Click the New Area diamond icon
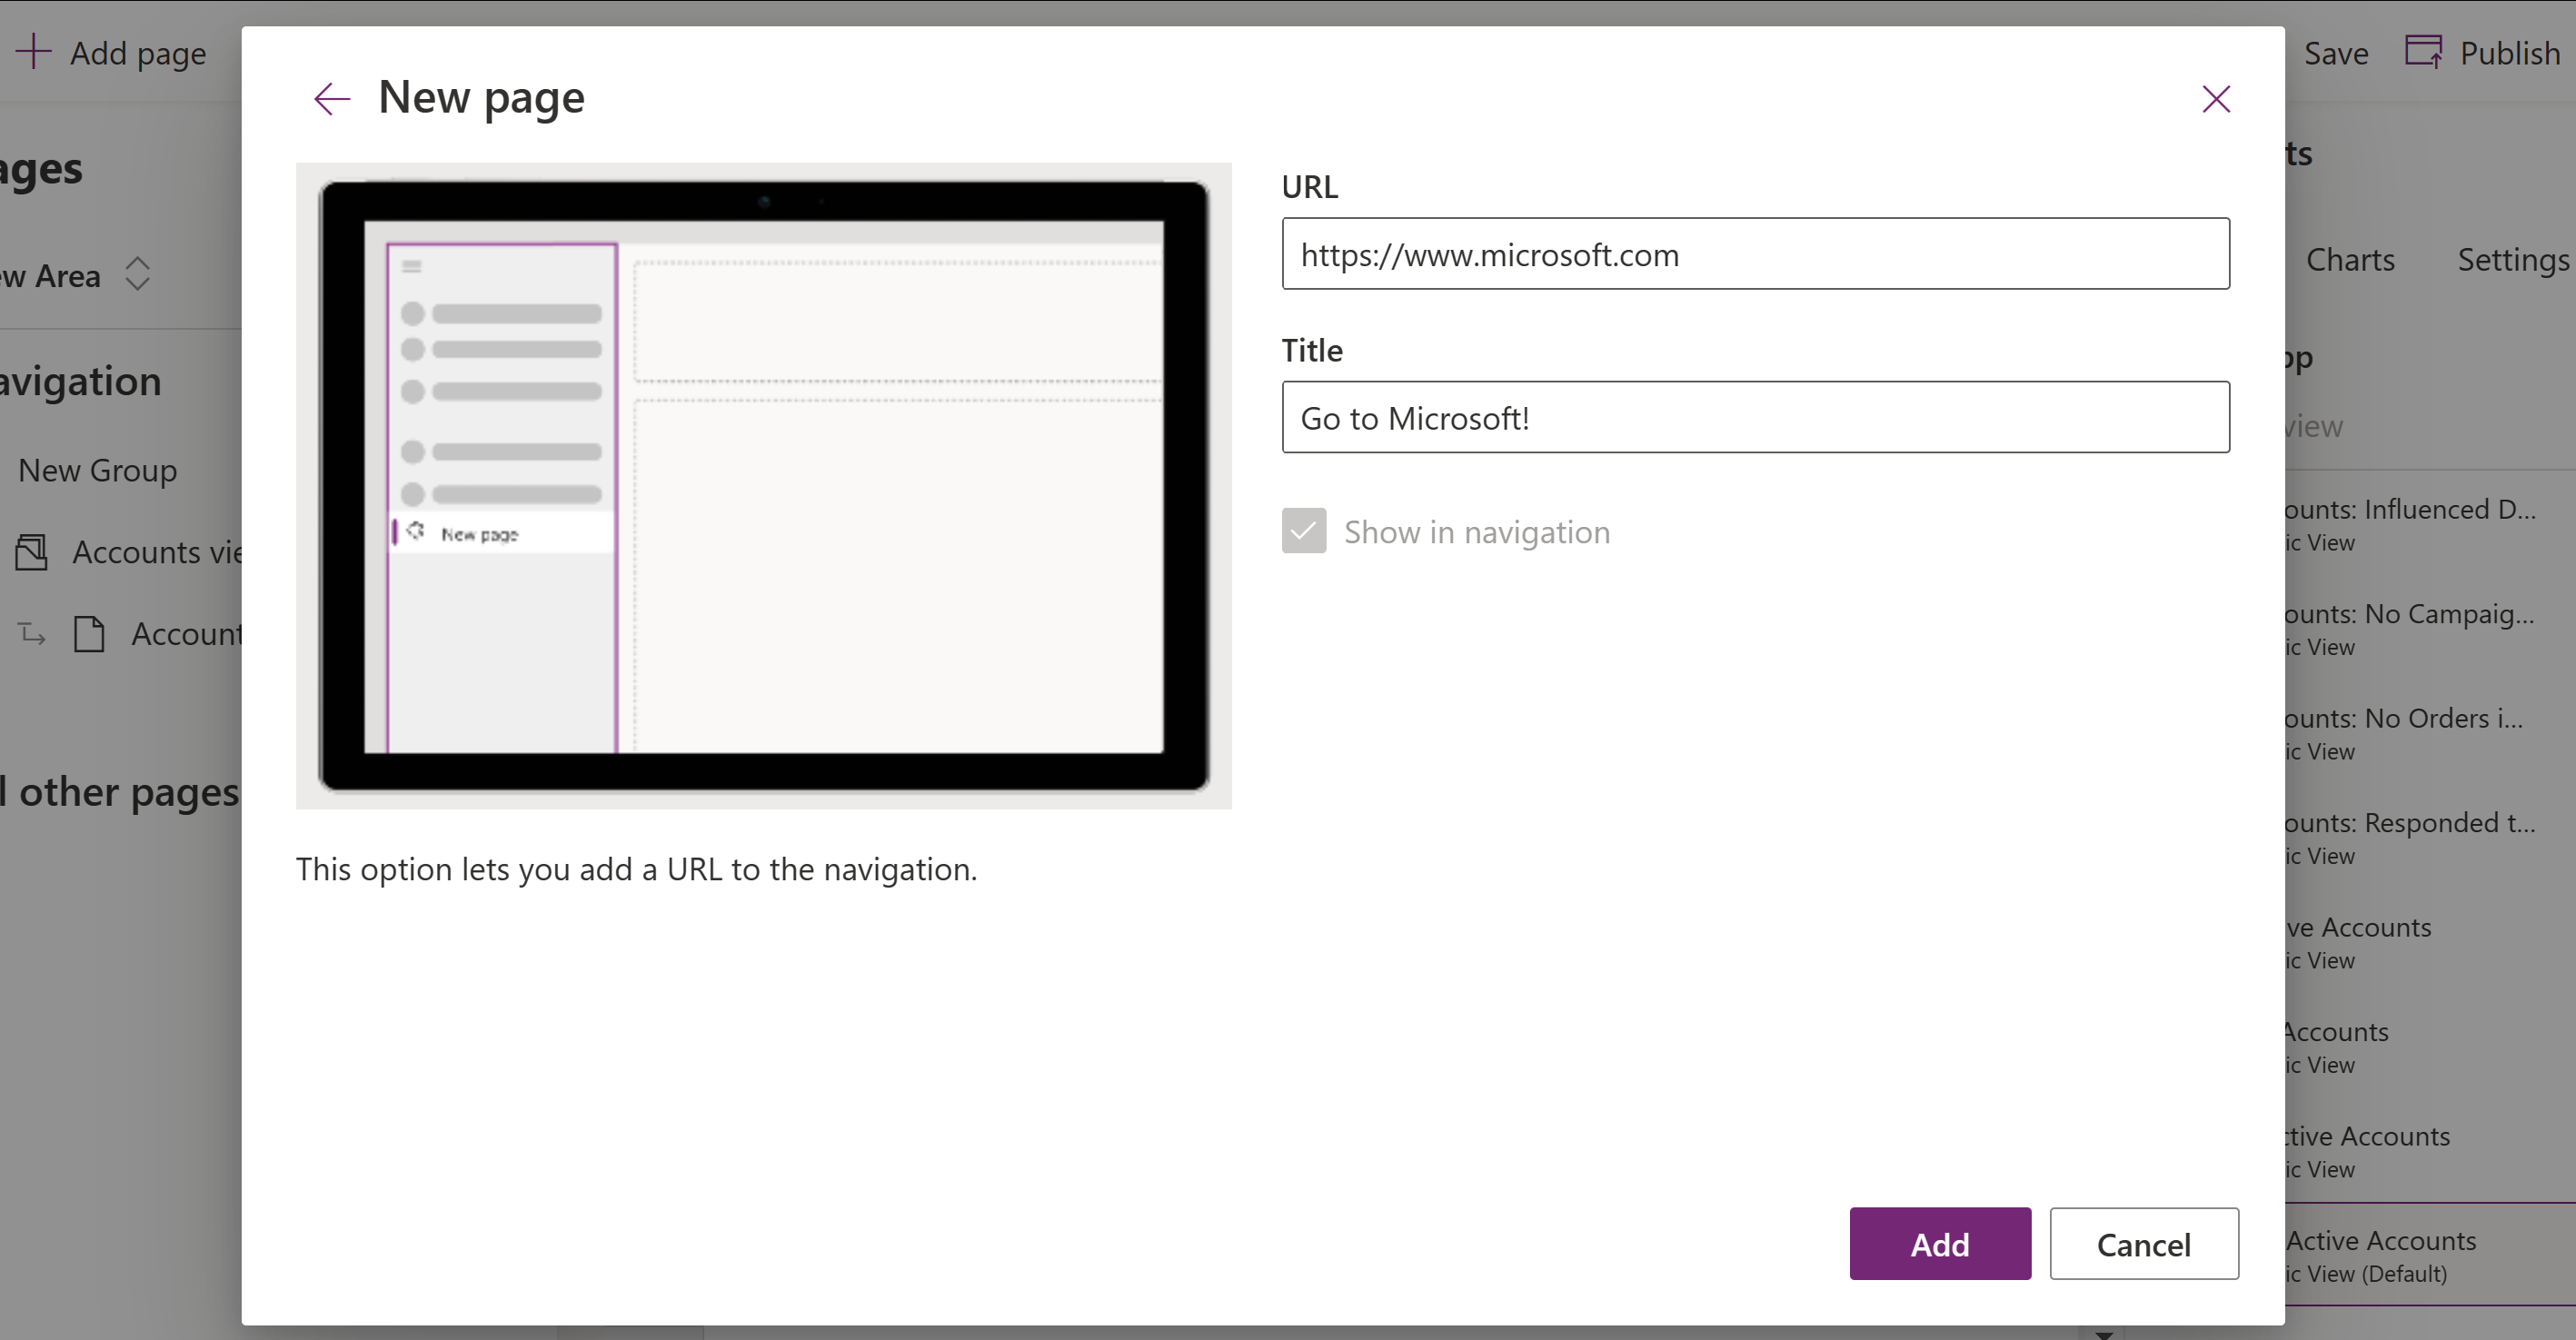2576x1340 pixels. [134, 273]
